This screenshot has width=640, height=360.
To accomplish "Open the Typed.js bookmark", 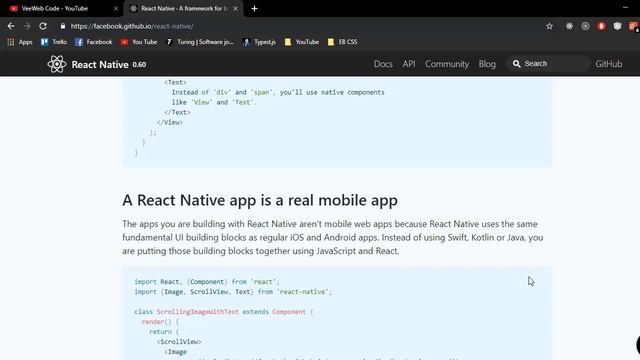I will (x=259, y=42).
